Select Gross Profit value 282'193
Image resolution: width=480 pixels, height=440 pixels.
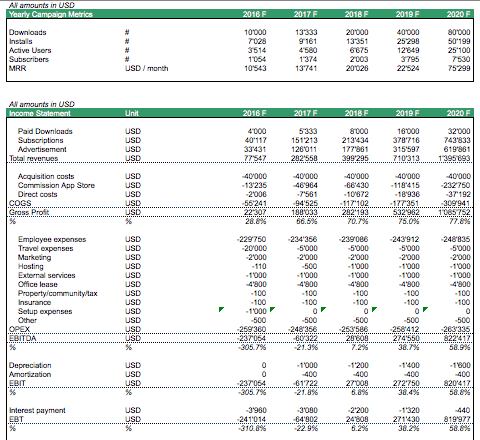[x=355, y=212]
